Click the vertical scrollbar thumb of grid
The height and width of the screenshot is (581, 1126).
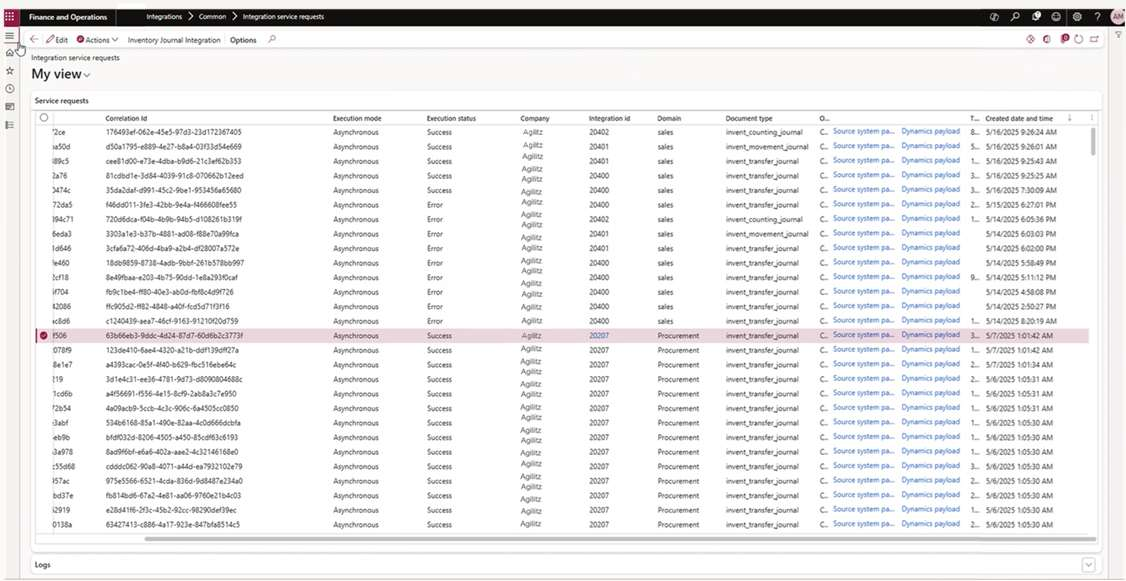(1093, 141)
